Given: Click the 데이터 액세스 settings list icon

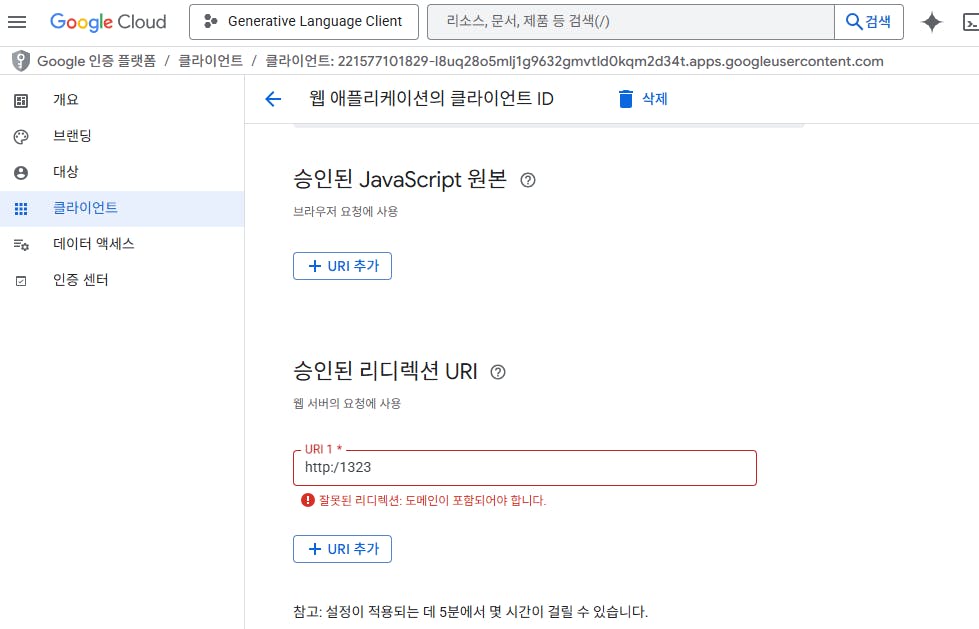Looking at the screenshot, I should pos(21,245).
